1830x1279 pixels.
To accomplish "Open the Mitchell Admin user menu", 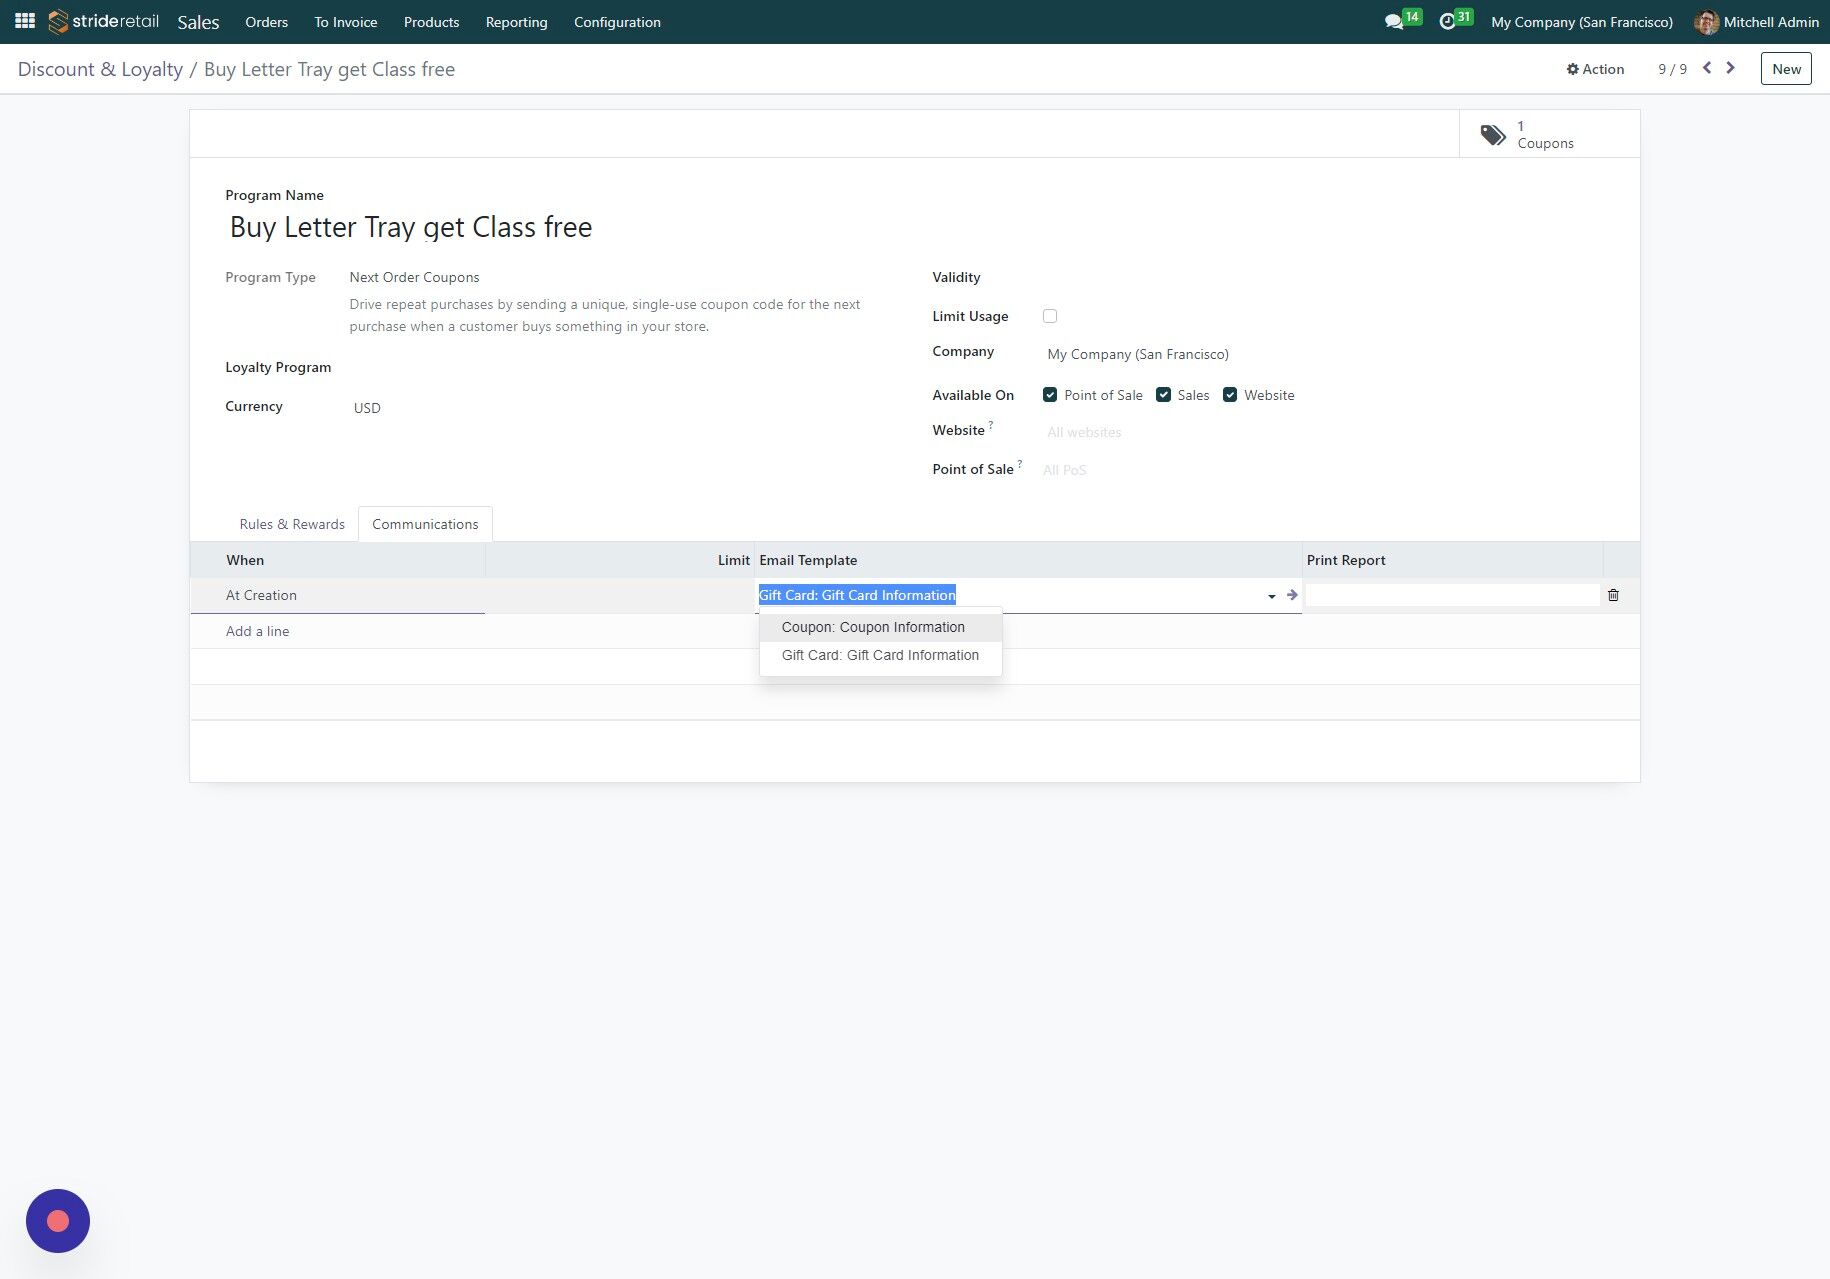I will (x=1757, y=22).
